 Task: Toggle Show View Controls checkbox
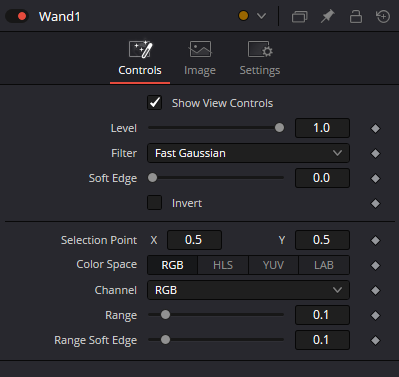(155, 103)
